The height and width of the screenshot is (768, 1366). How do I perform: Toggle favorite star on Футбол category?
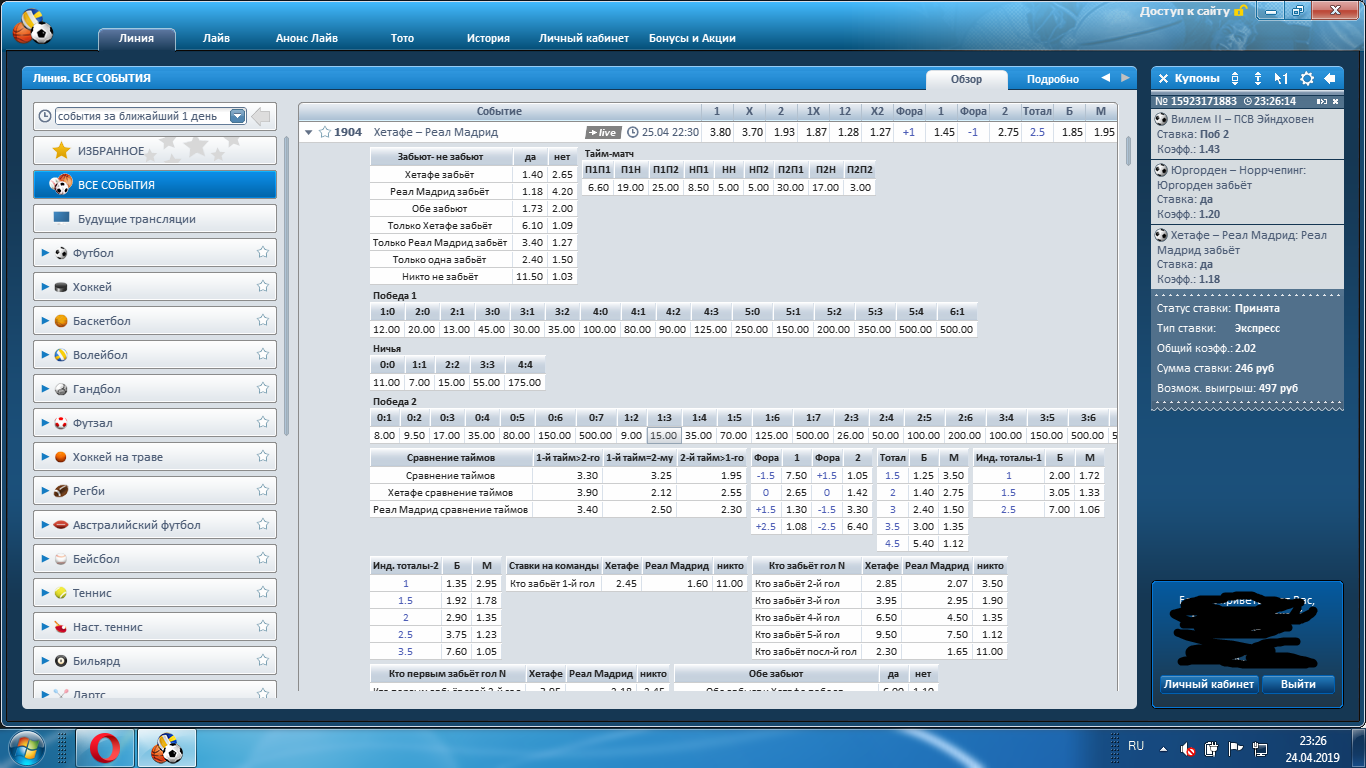[x=263, y=253]
